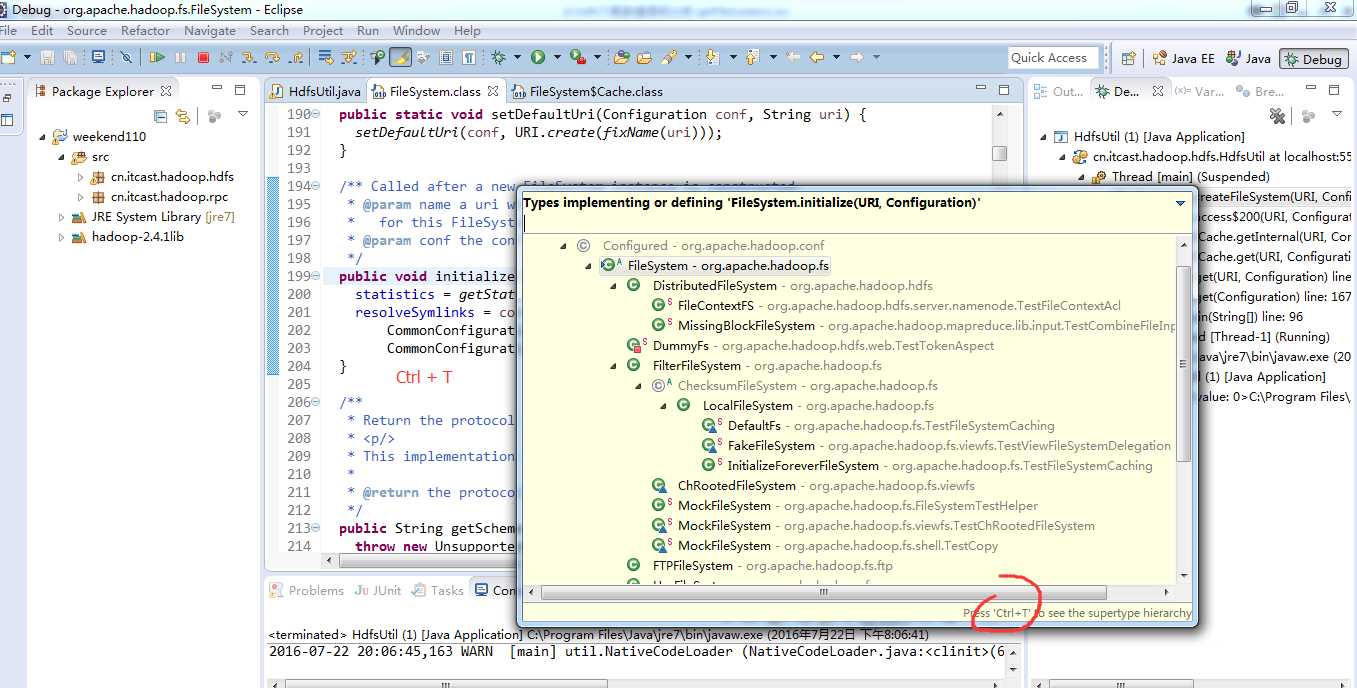This screenshot has height=688, width=1357.
Task: Click Back navigation yellow arrow
Action: click(817, 58)
